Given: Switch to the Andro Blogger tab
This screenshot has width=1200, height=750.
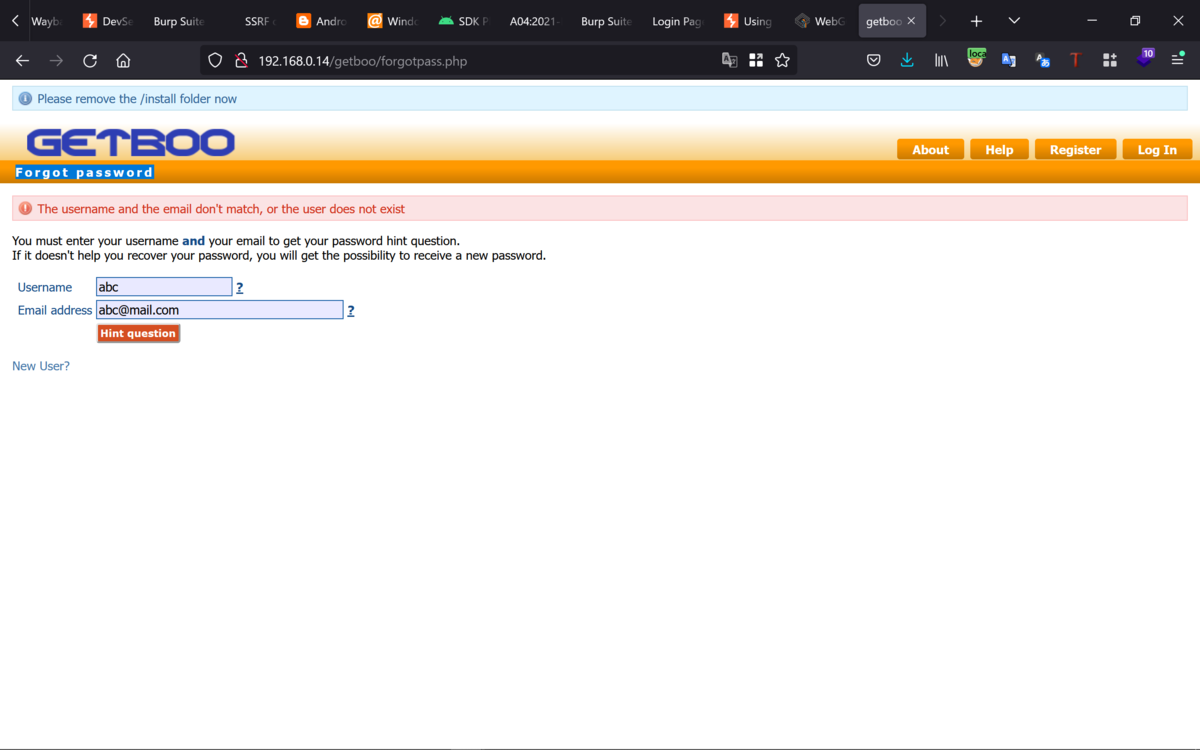Looking at the screenshot, I should (x=320, y=21).
